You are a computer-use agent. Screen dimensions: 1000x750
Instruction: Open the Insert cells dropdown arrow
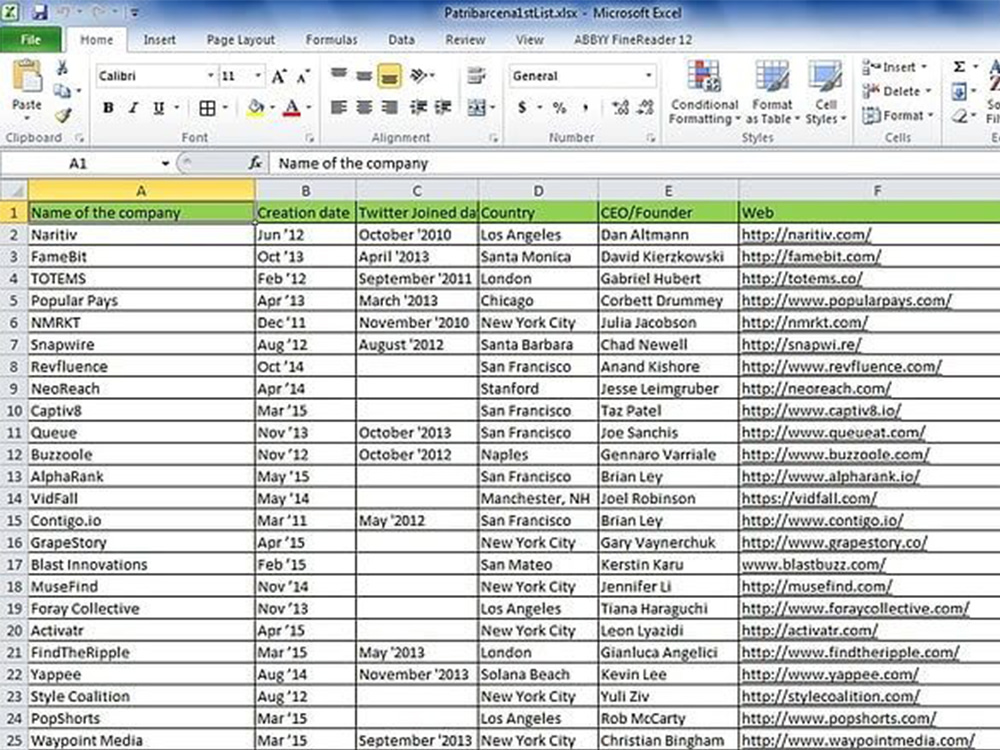pos(924,67)
